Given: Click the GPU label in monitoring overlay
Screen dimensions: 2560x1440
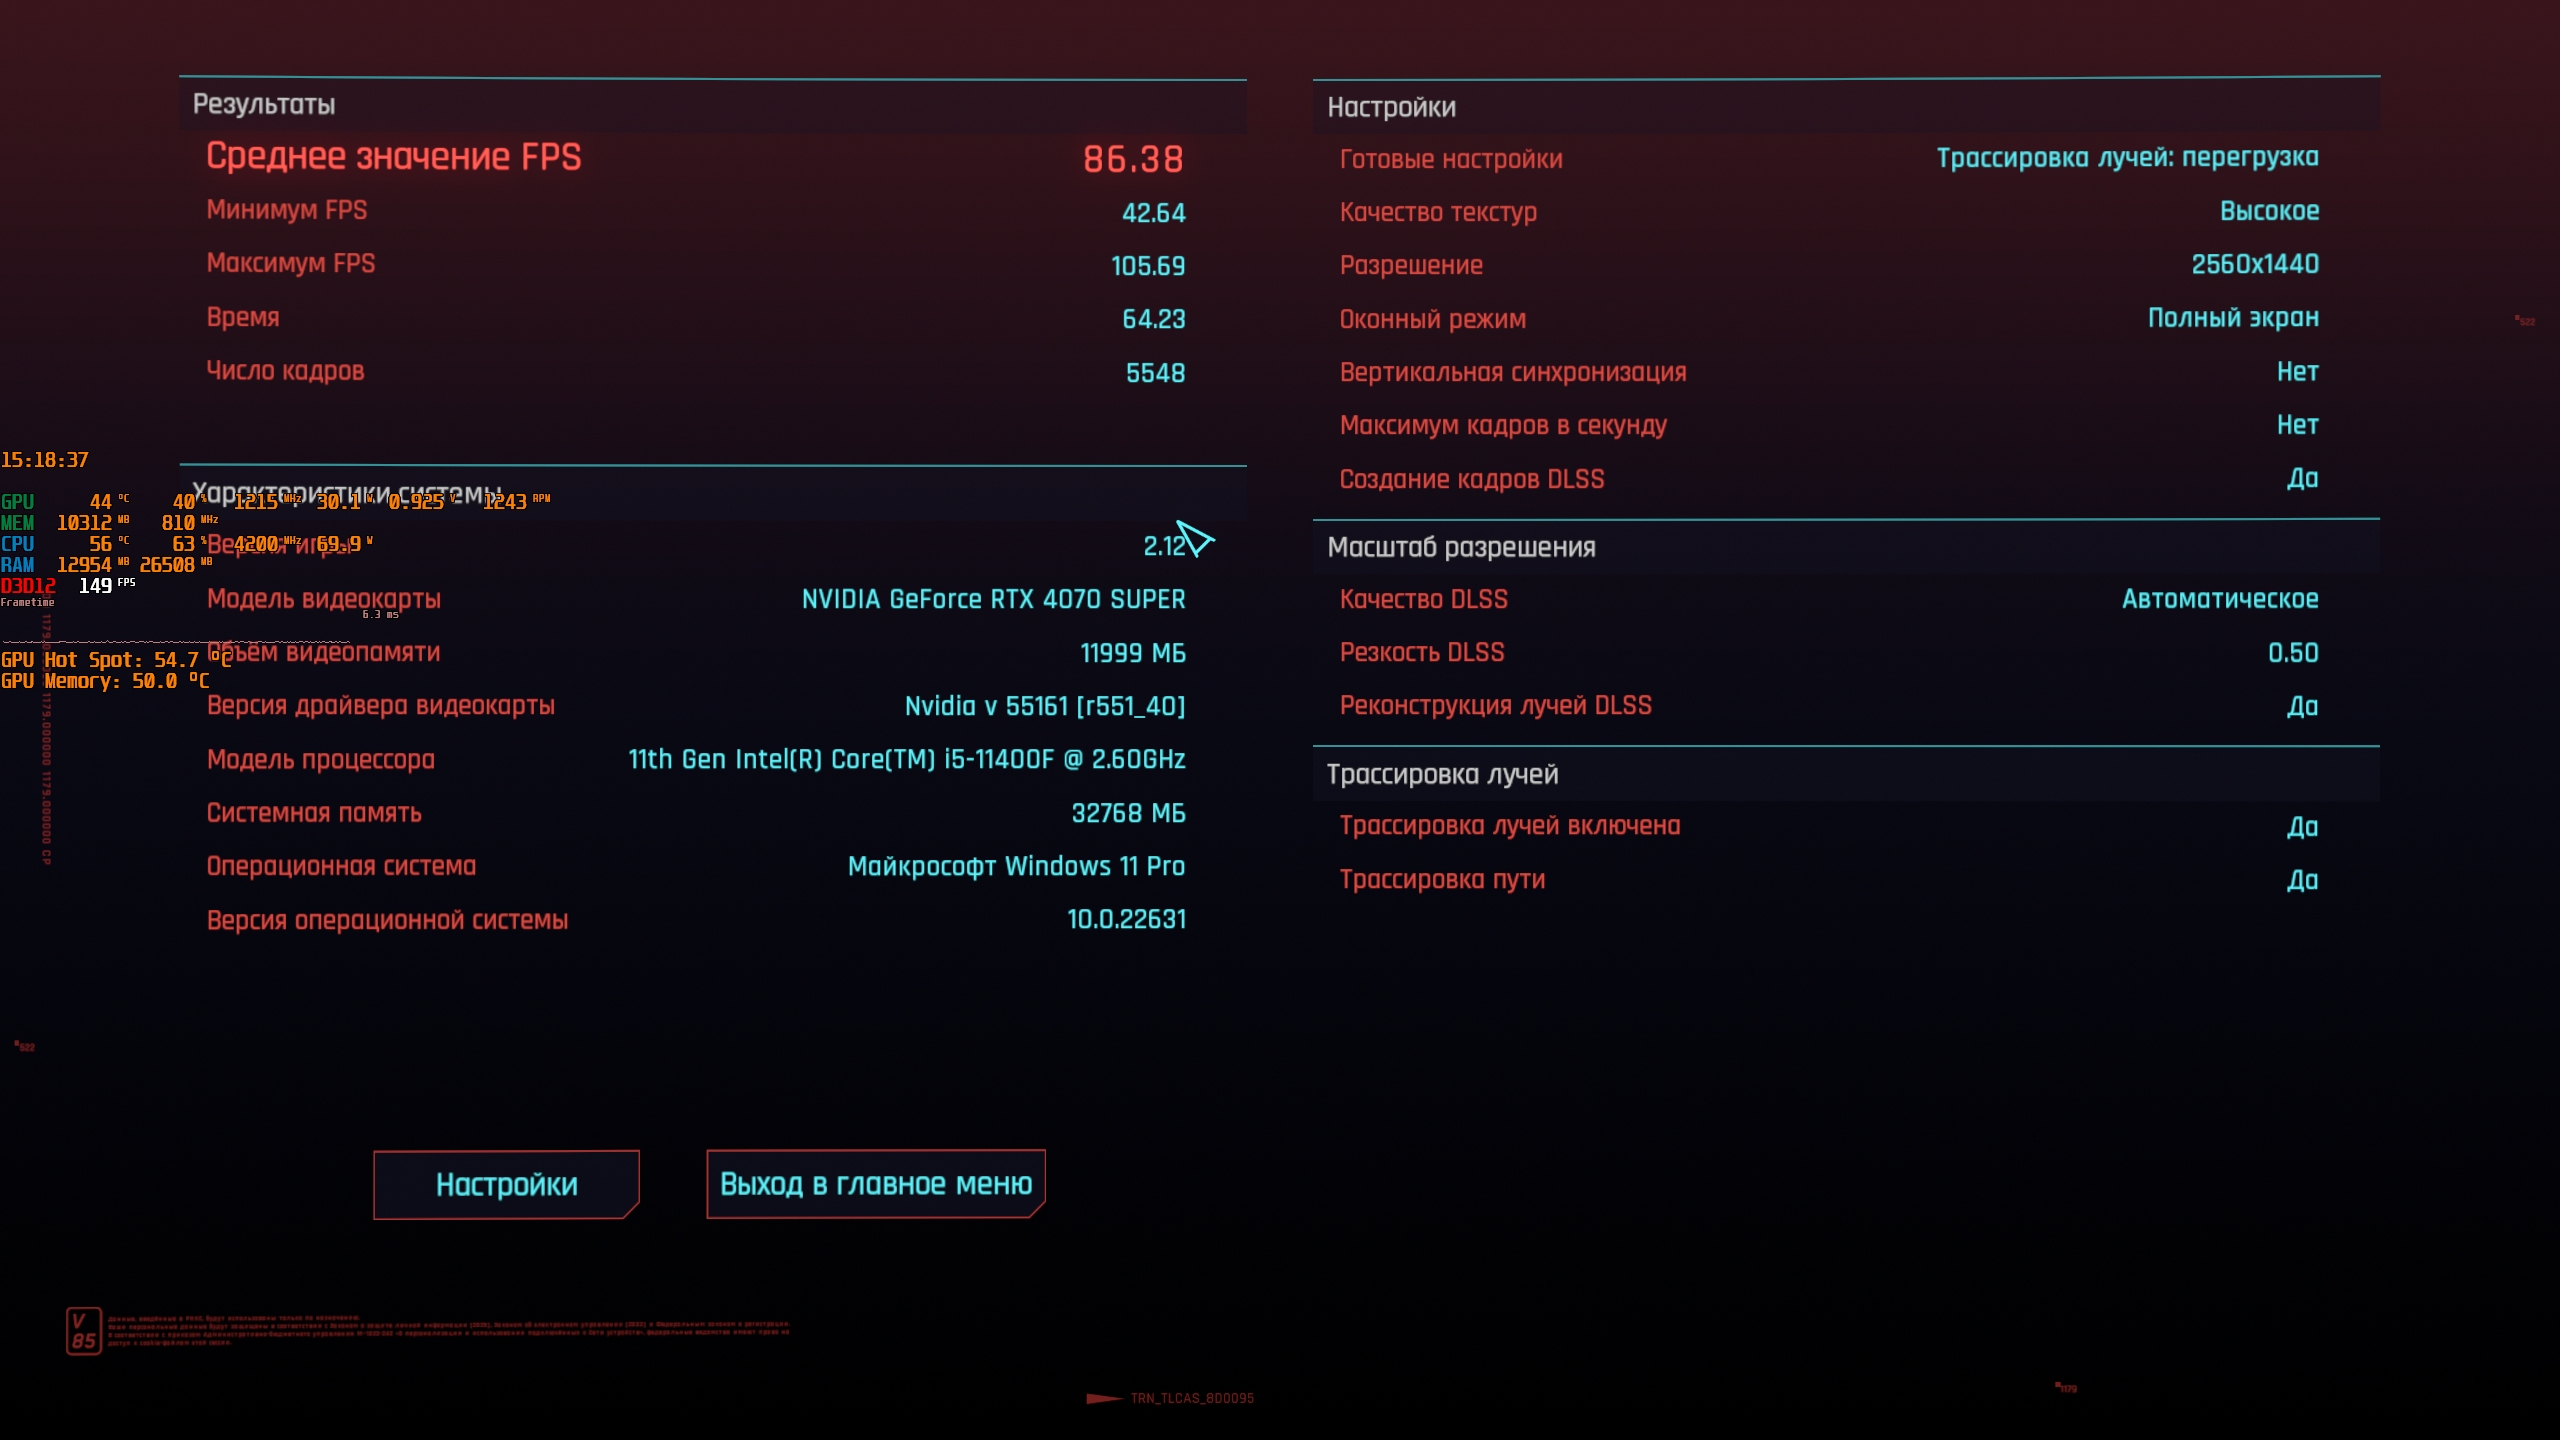Looking at the screenshot, I should 18,502.
